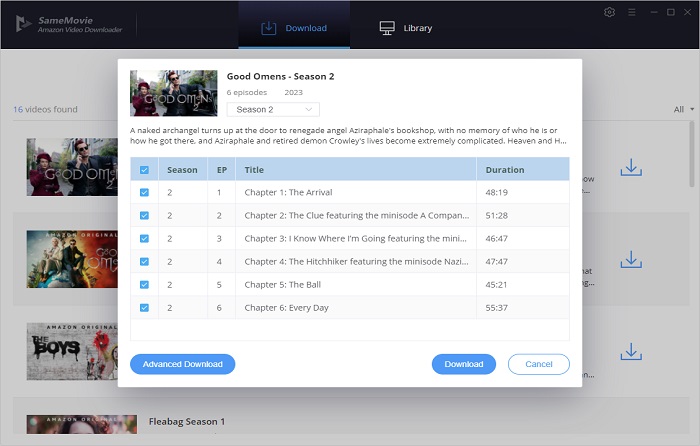This screenshot has height=446, width=700.
Task: Toggle the select-all checkbox in table header
Action: pos(144,170)
